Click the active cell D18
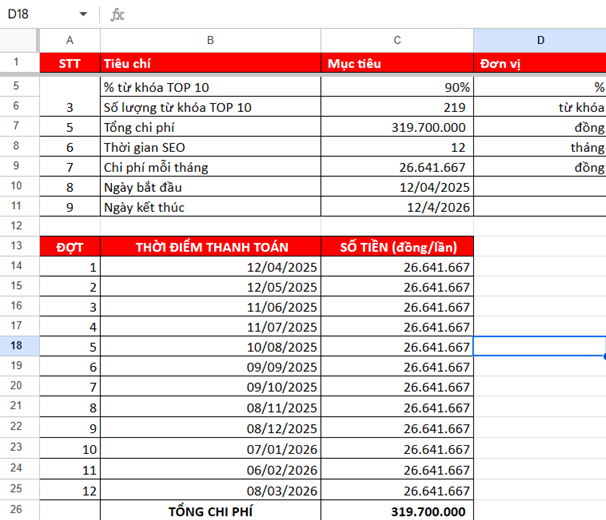The image size is (606, 520). pos(540,346)
